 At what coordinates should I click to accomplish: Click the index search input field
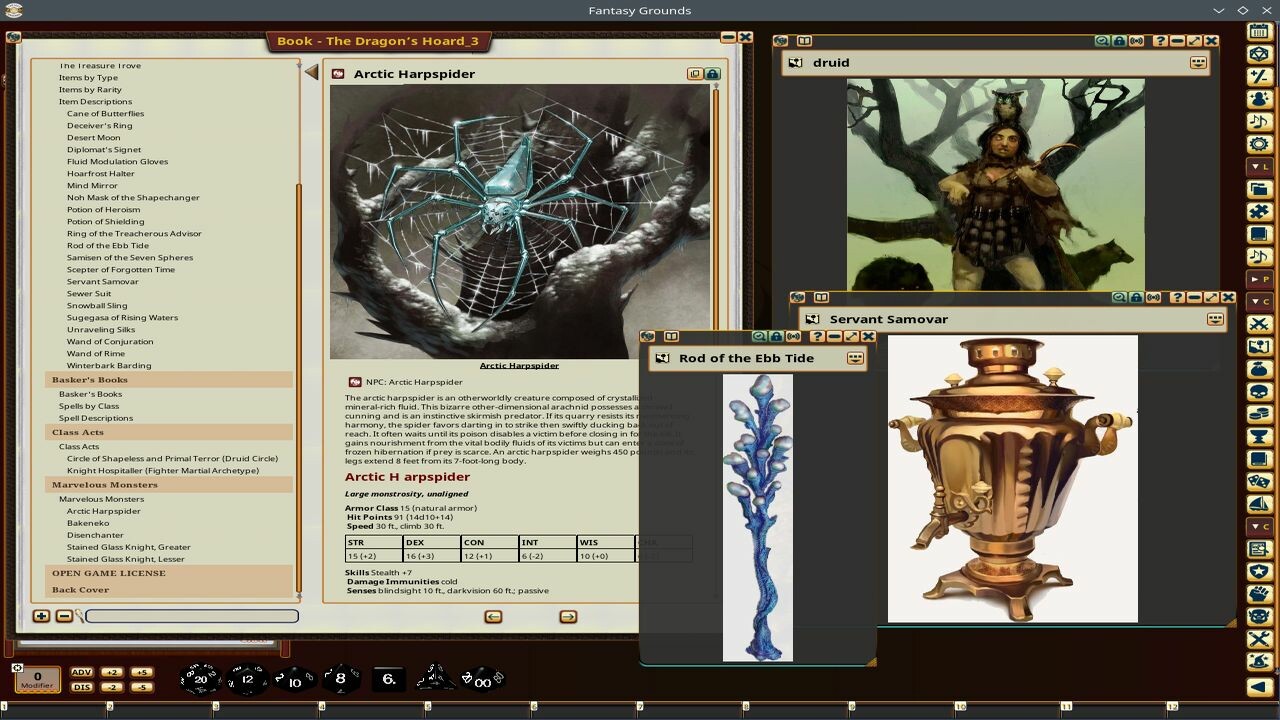click(192, 616)
